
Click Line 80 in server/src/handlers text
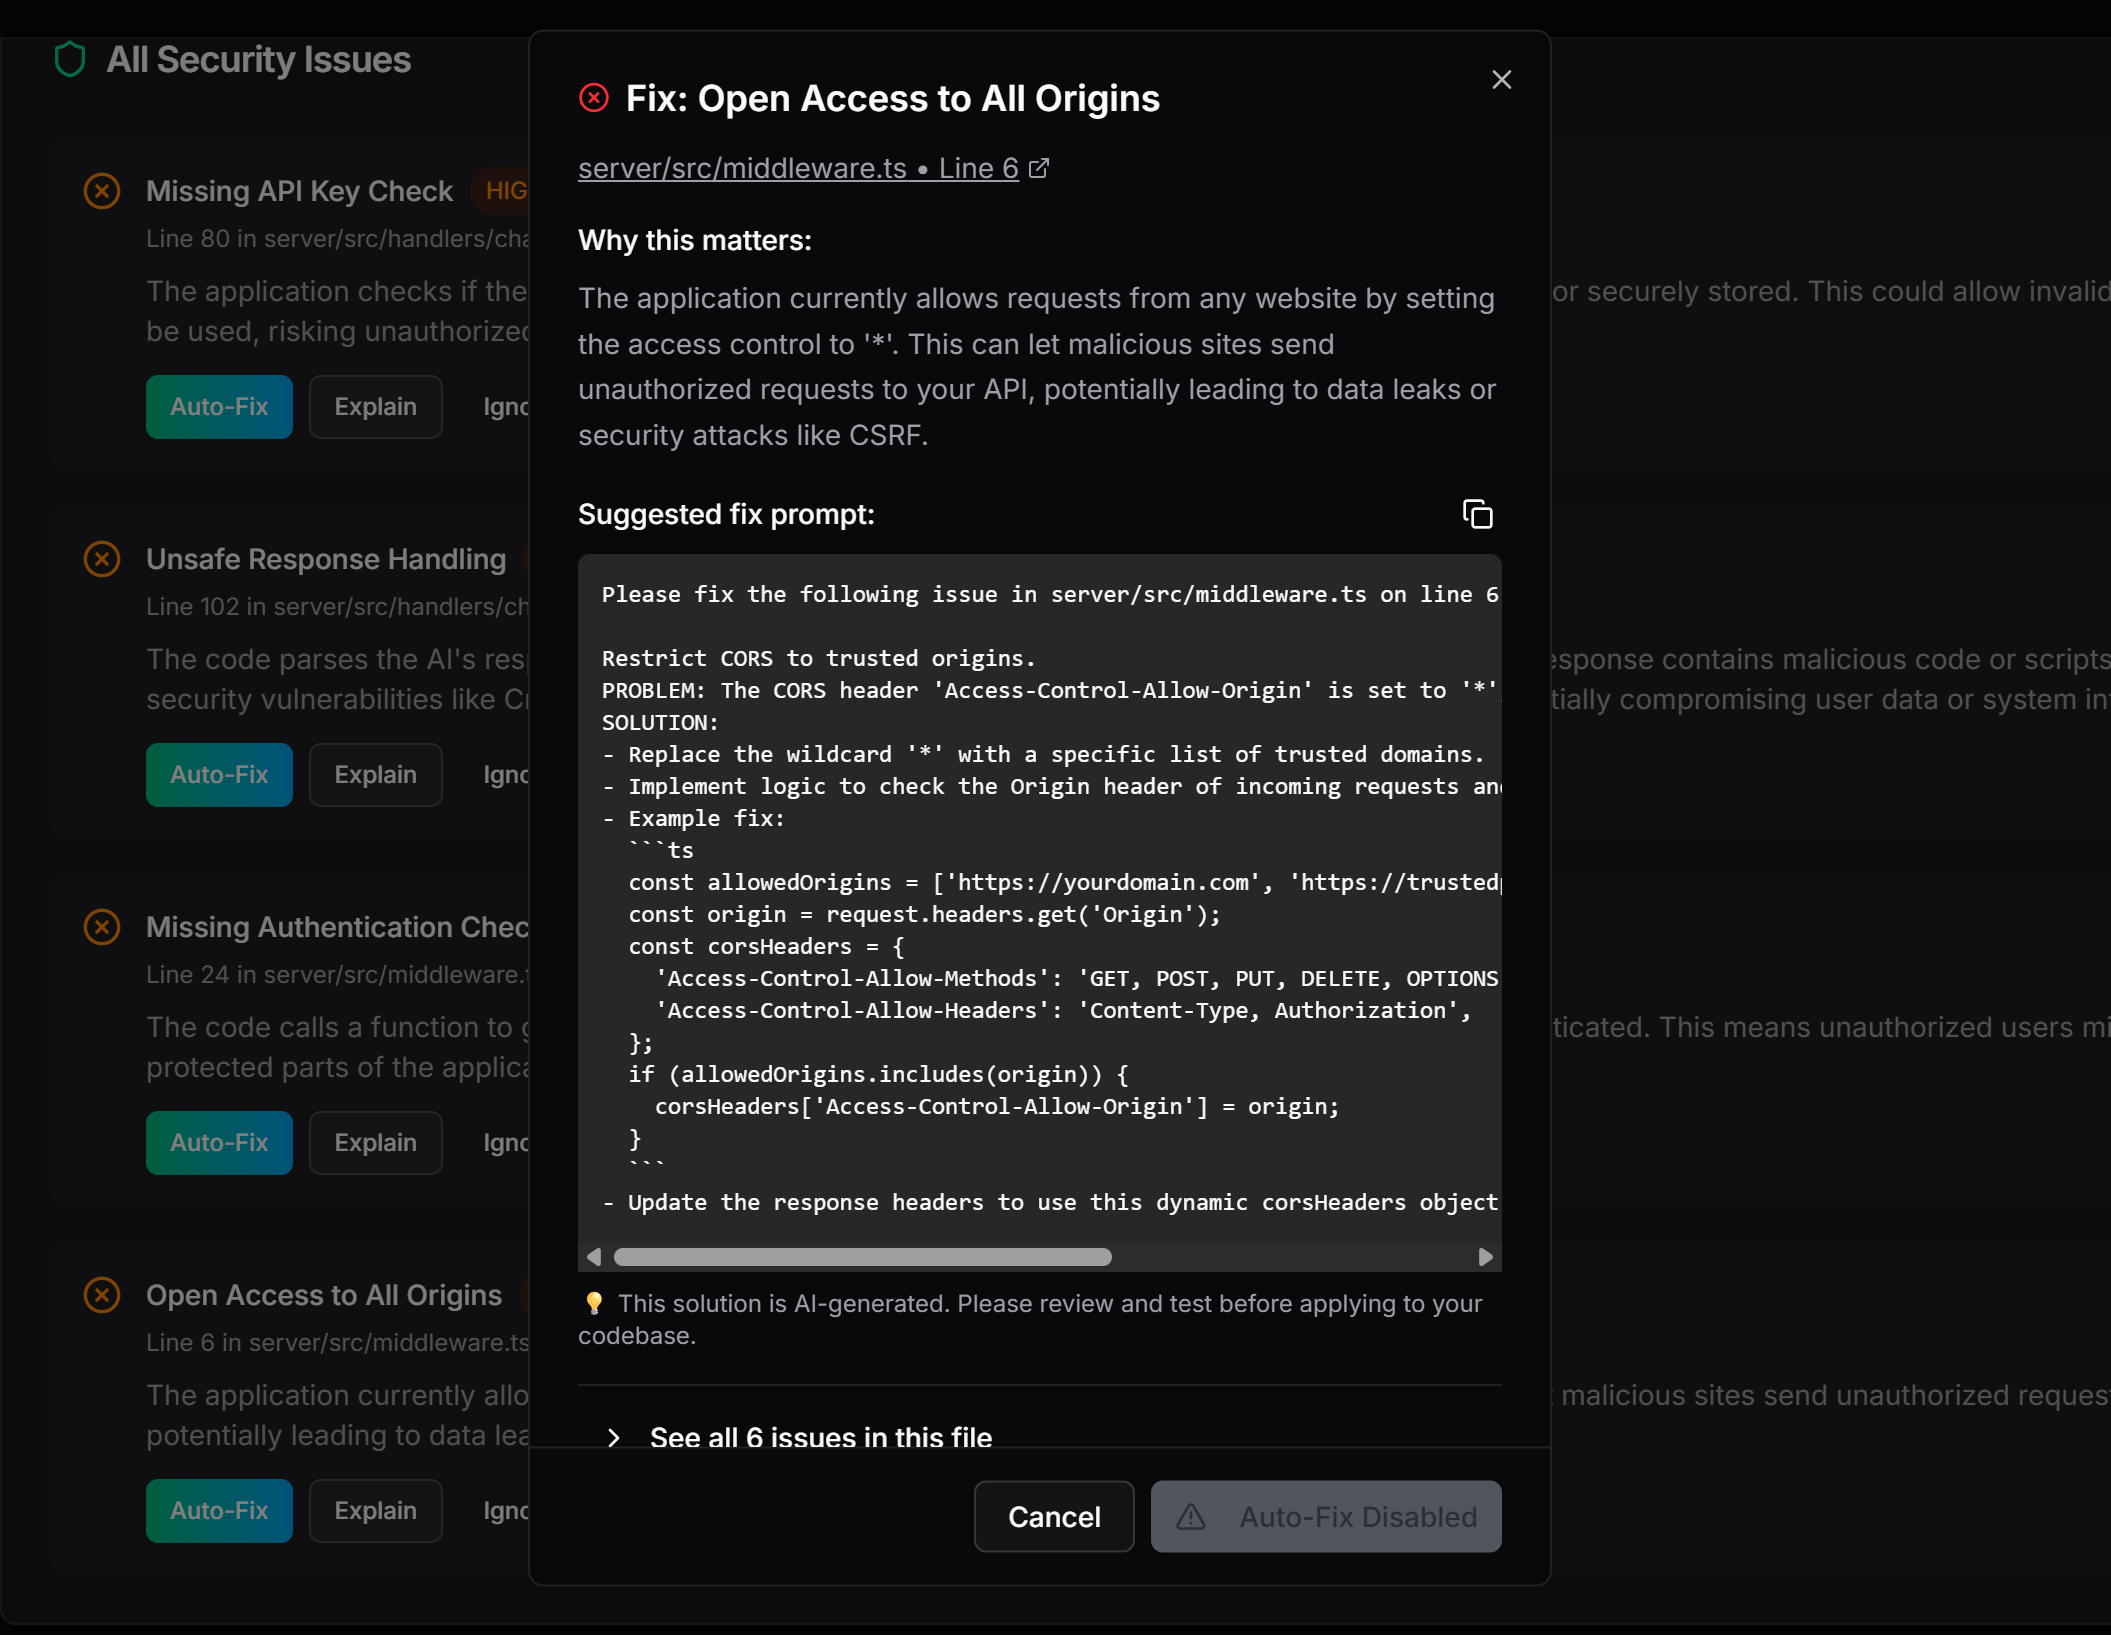(x=338, y=239)
